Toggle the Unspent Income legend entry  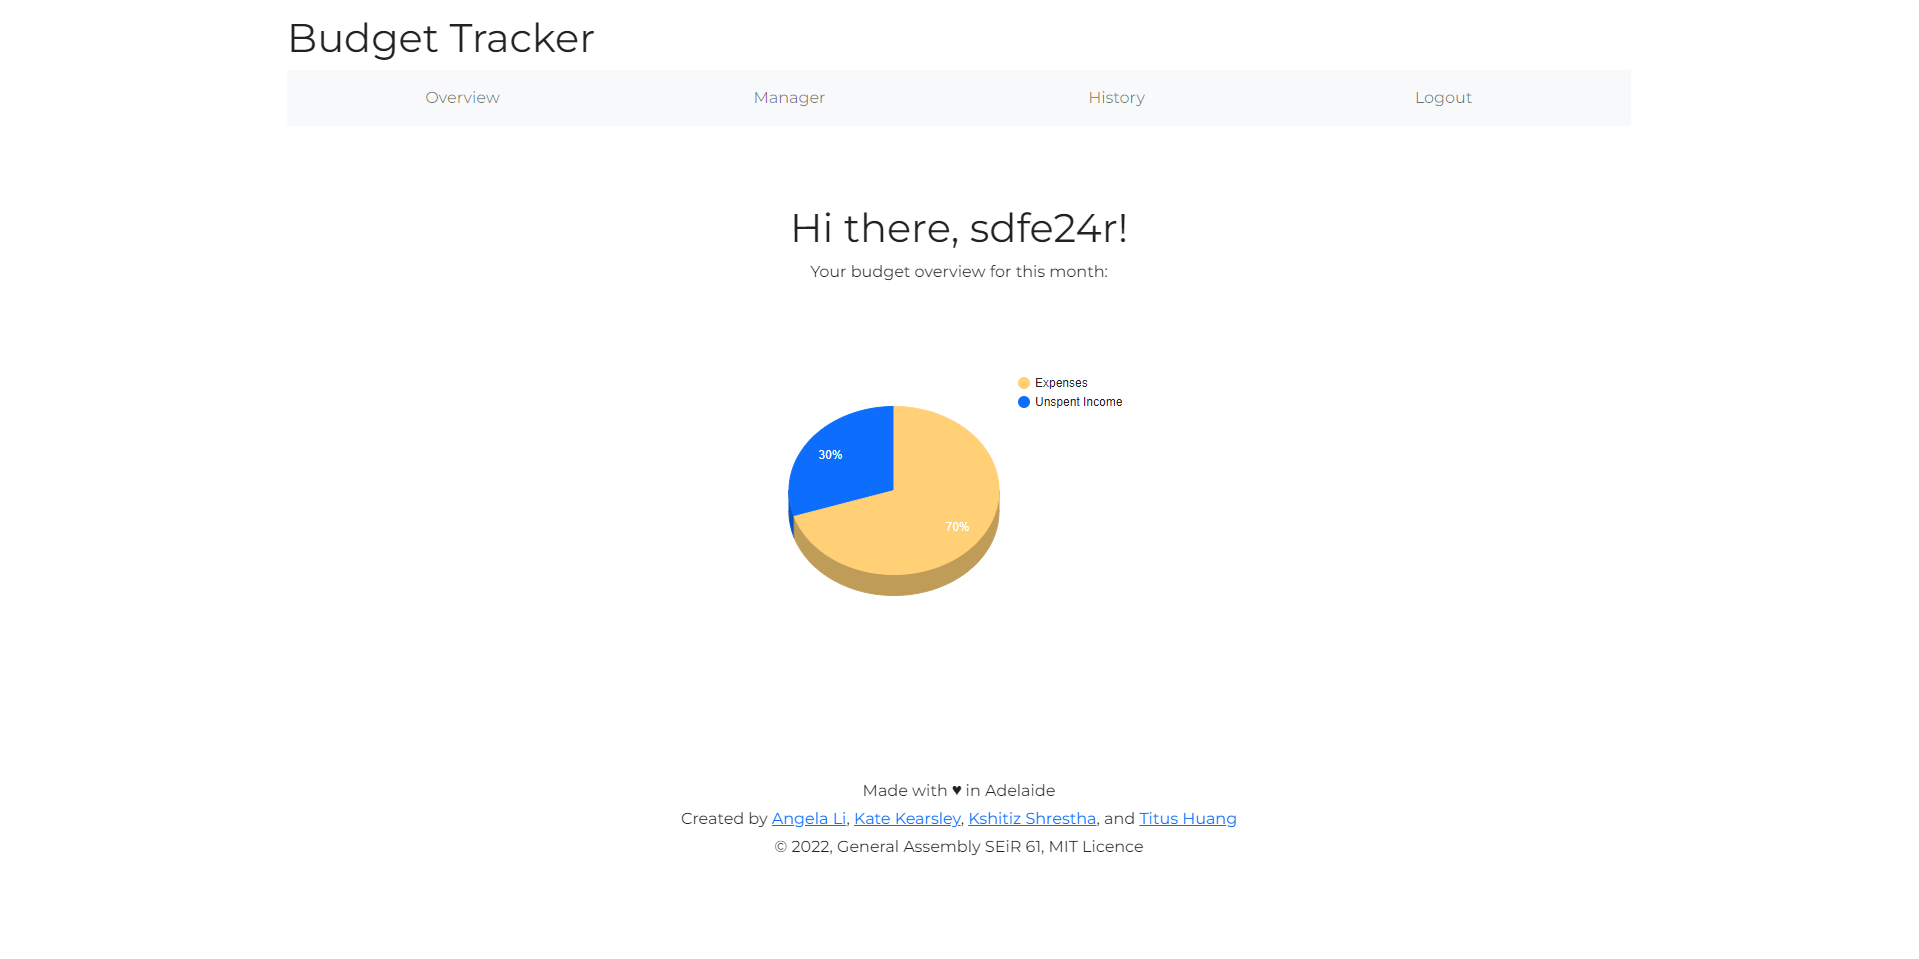click(x=1079, y=401)
